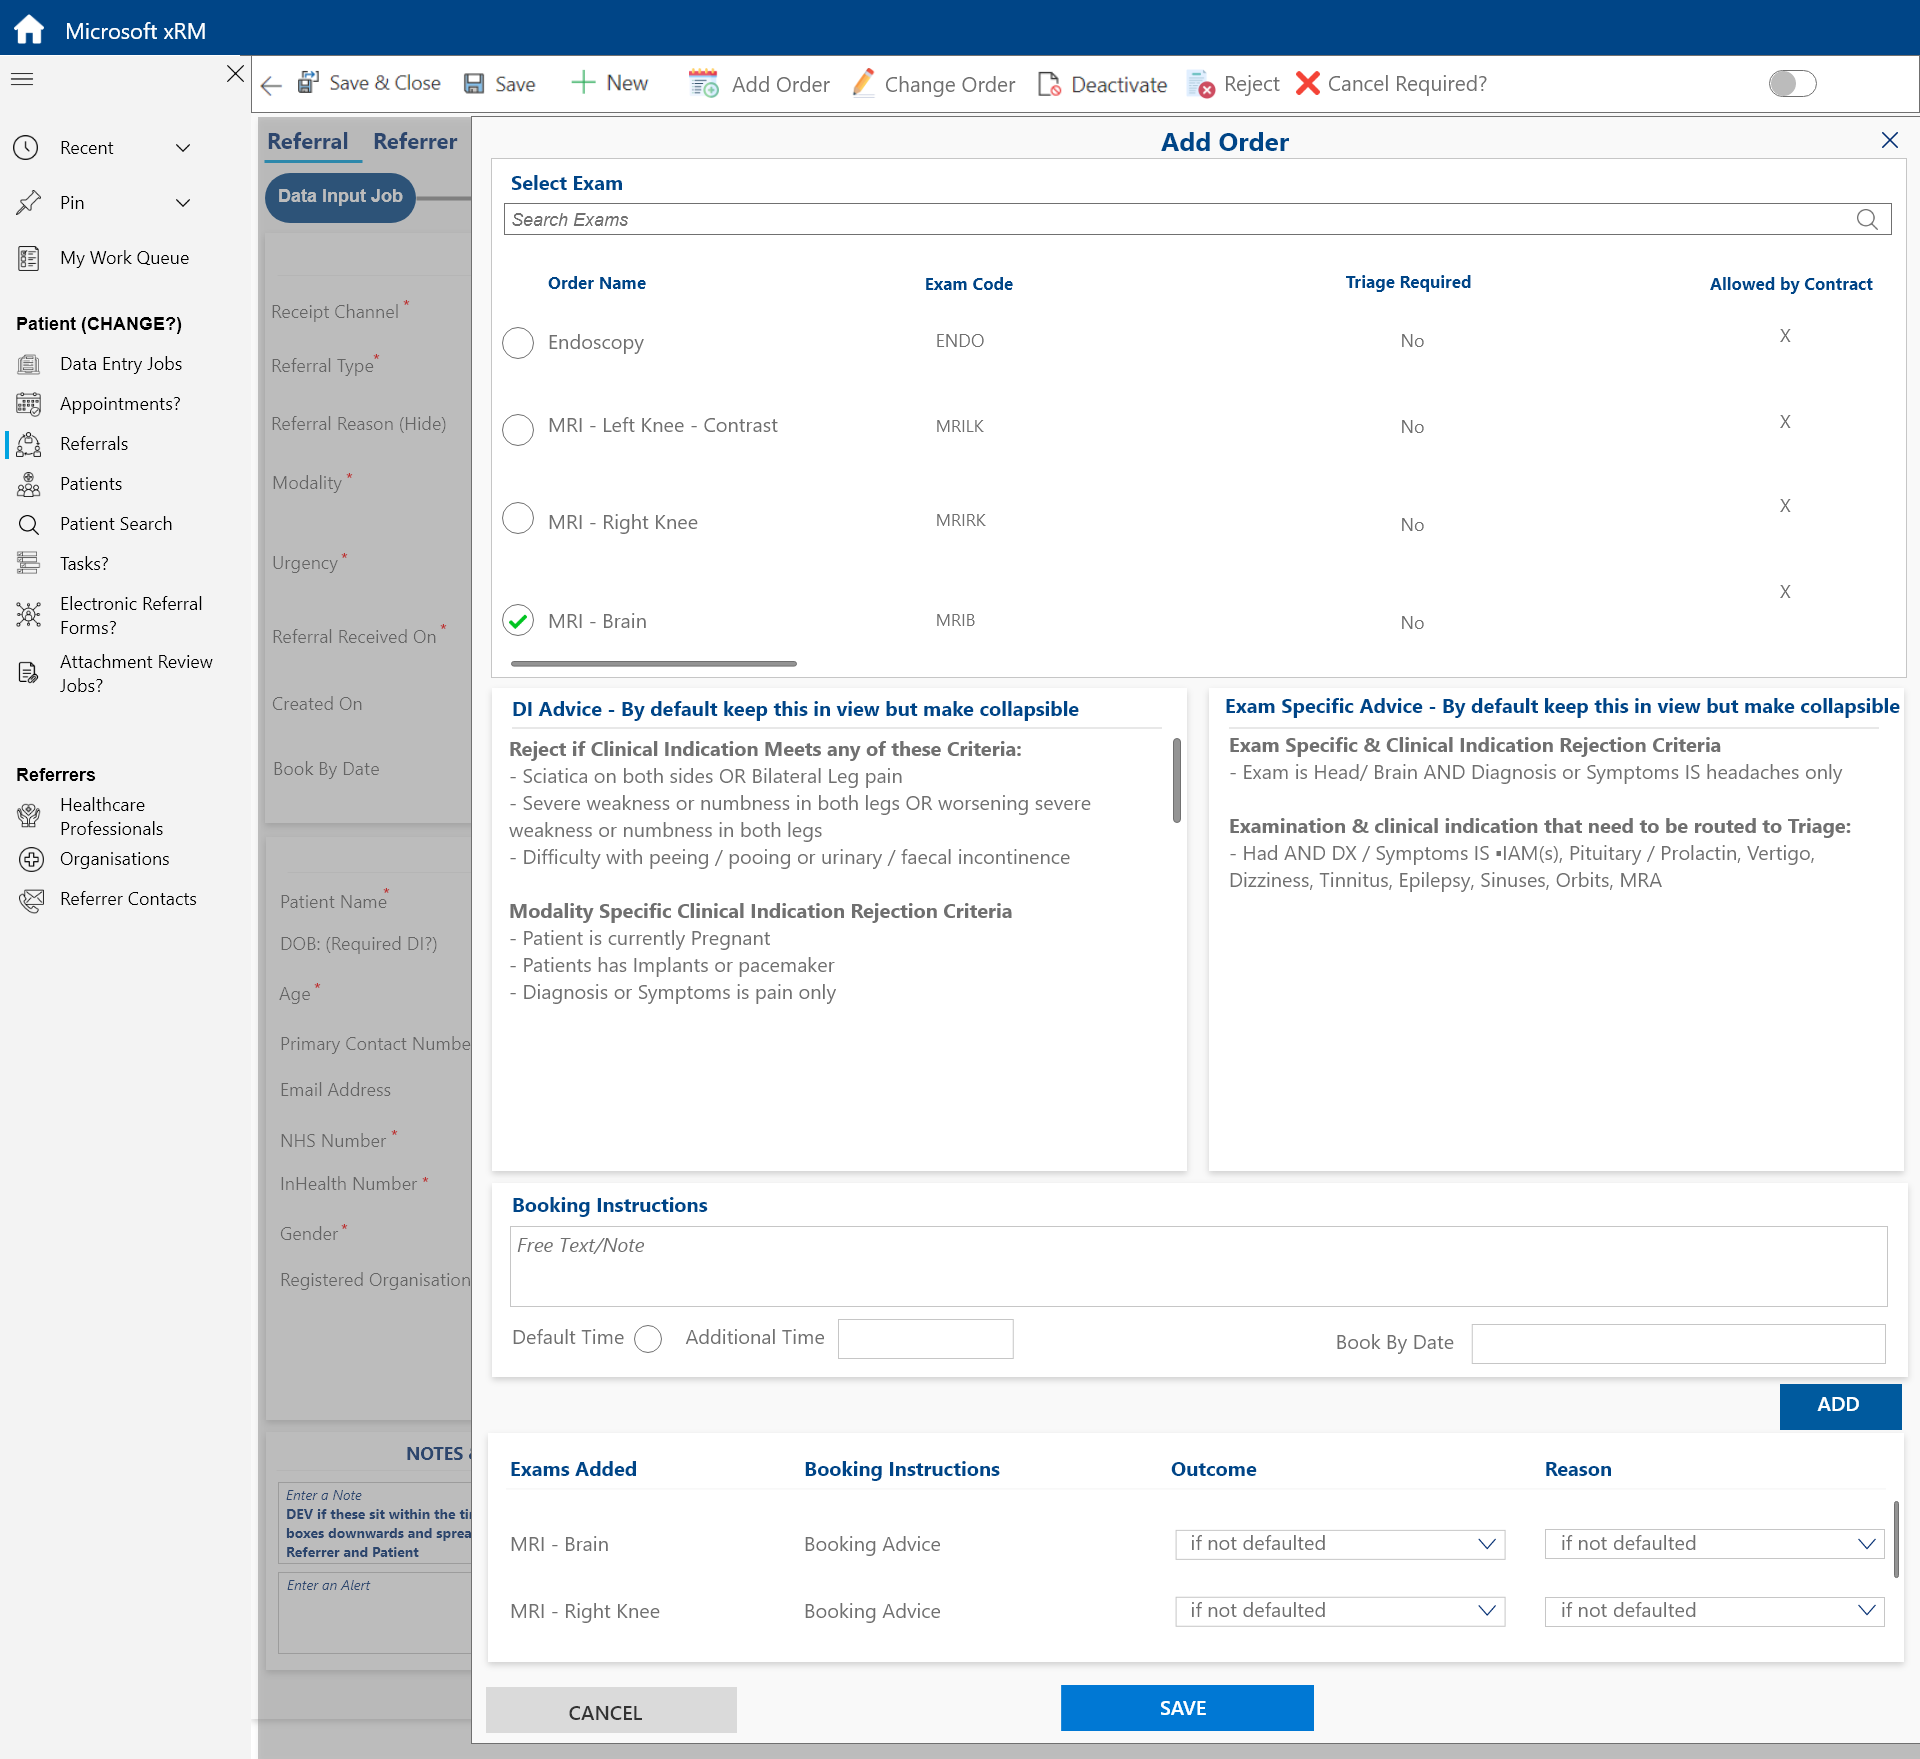The height and width of the screenshot is (1759, 1920).
Task: Open the Referrals sidebar item
Action: click(93, 444)
